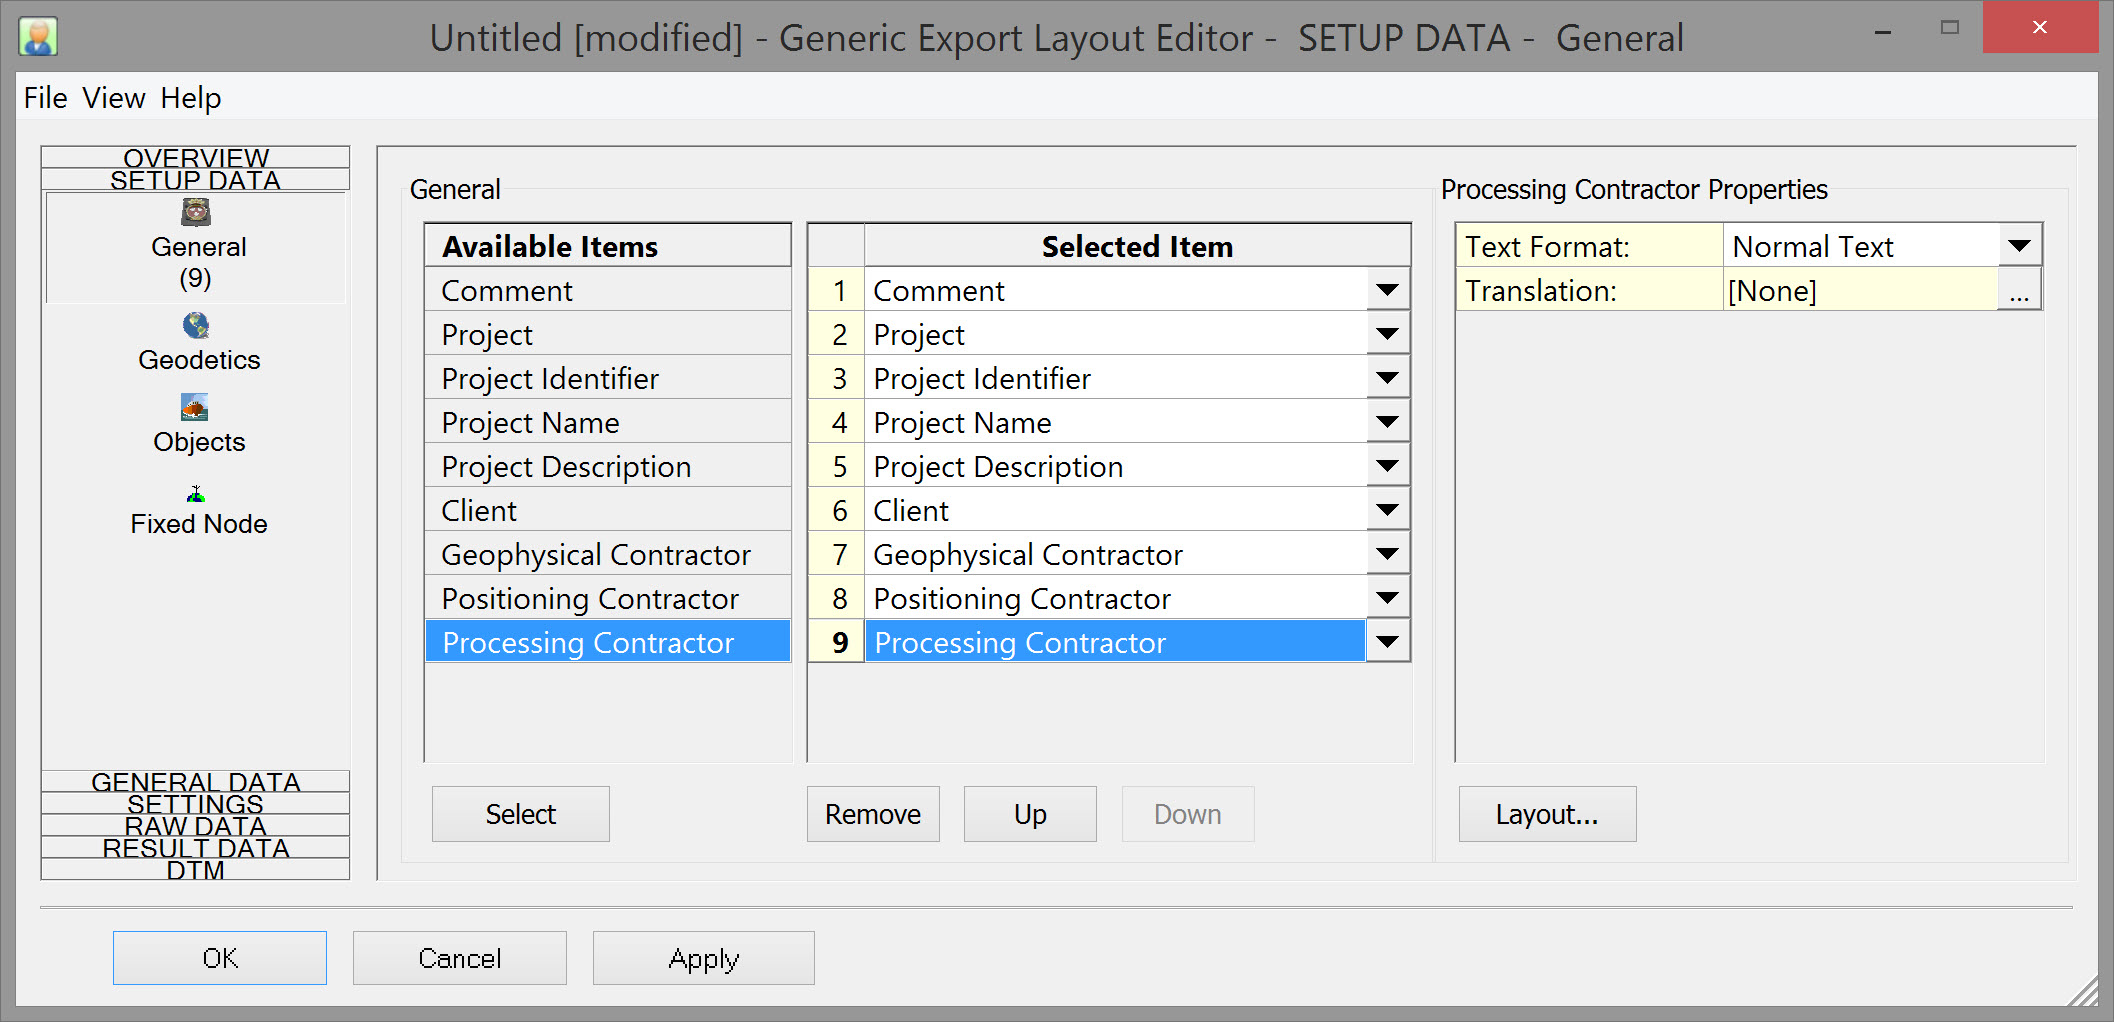Select Geophysical Contractor in Available Items
Image resolution: width=2114 pixels, height=1022 pixels.
[596, 555]
